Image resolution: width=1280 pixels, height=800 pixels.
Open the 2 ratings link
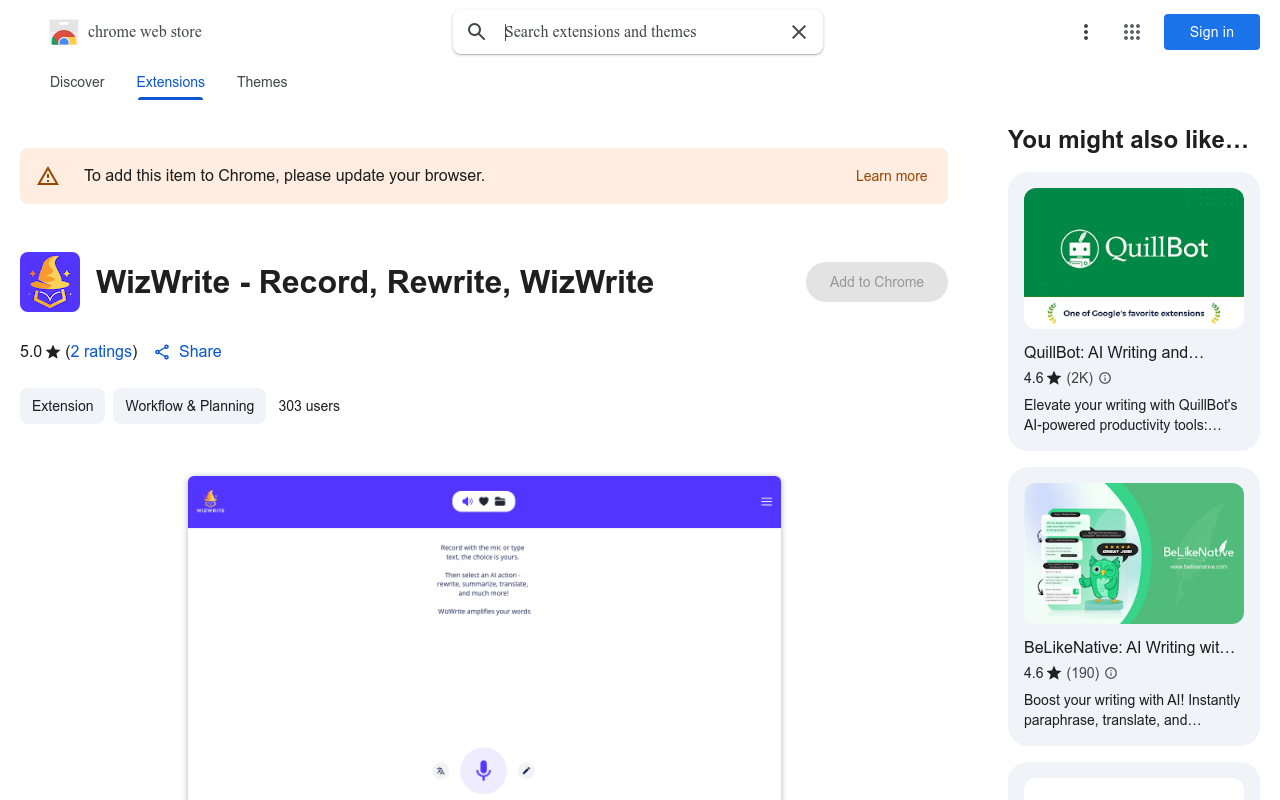click(x=101, y=352)
